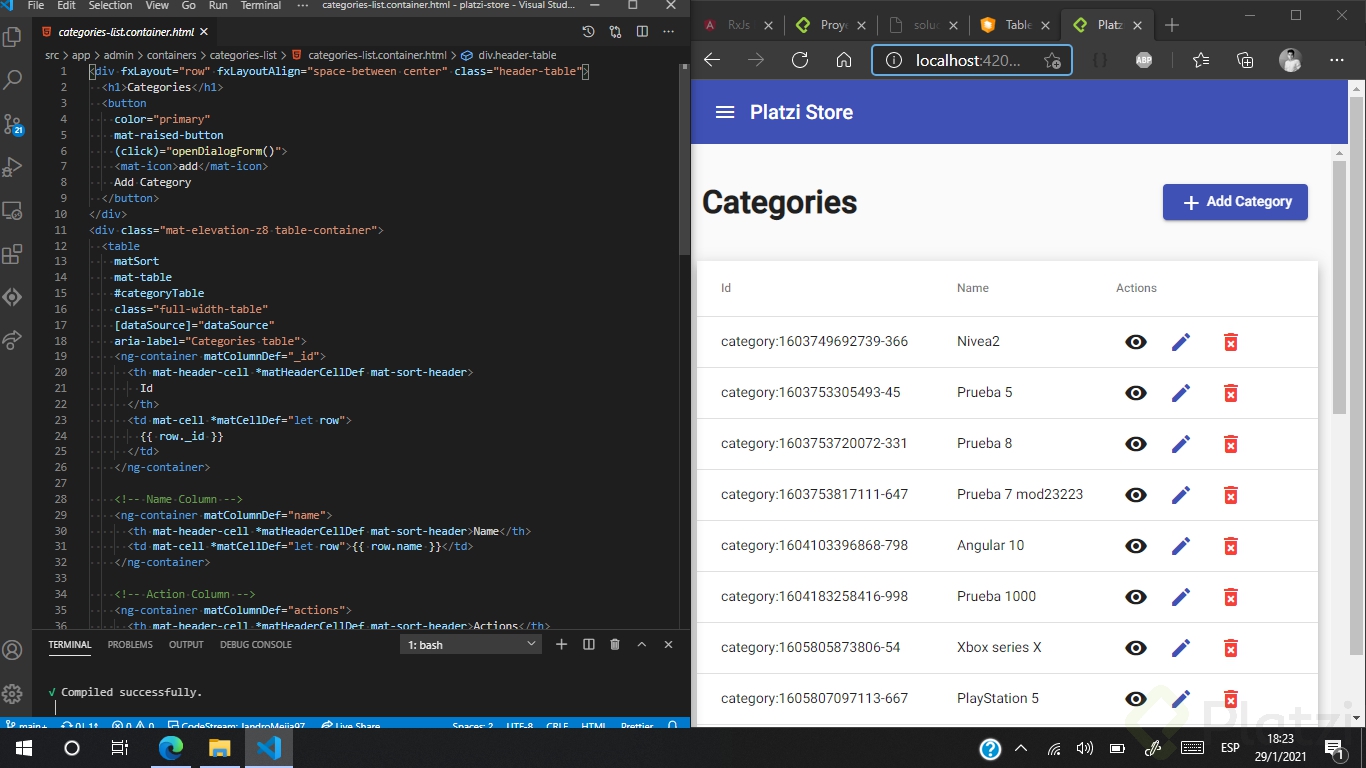The height and width of the screenshot is (768, 1366).
Task: View Prueba 1000 category via eye icon
Action: coord(1136,597)
